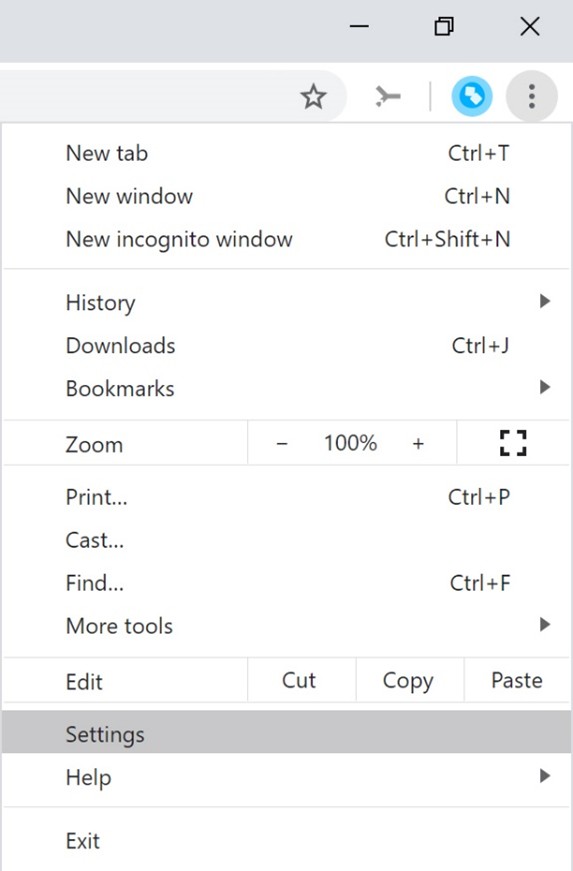The height and width of the screenshot is (871, 573).
Task: Decrease zoom with the minus button
Action: tap(282, 443)
